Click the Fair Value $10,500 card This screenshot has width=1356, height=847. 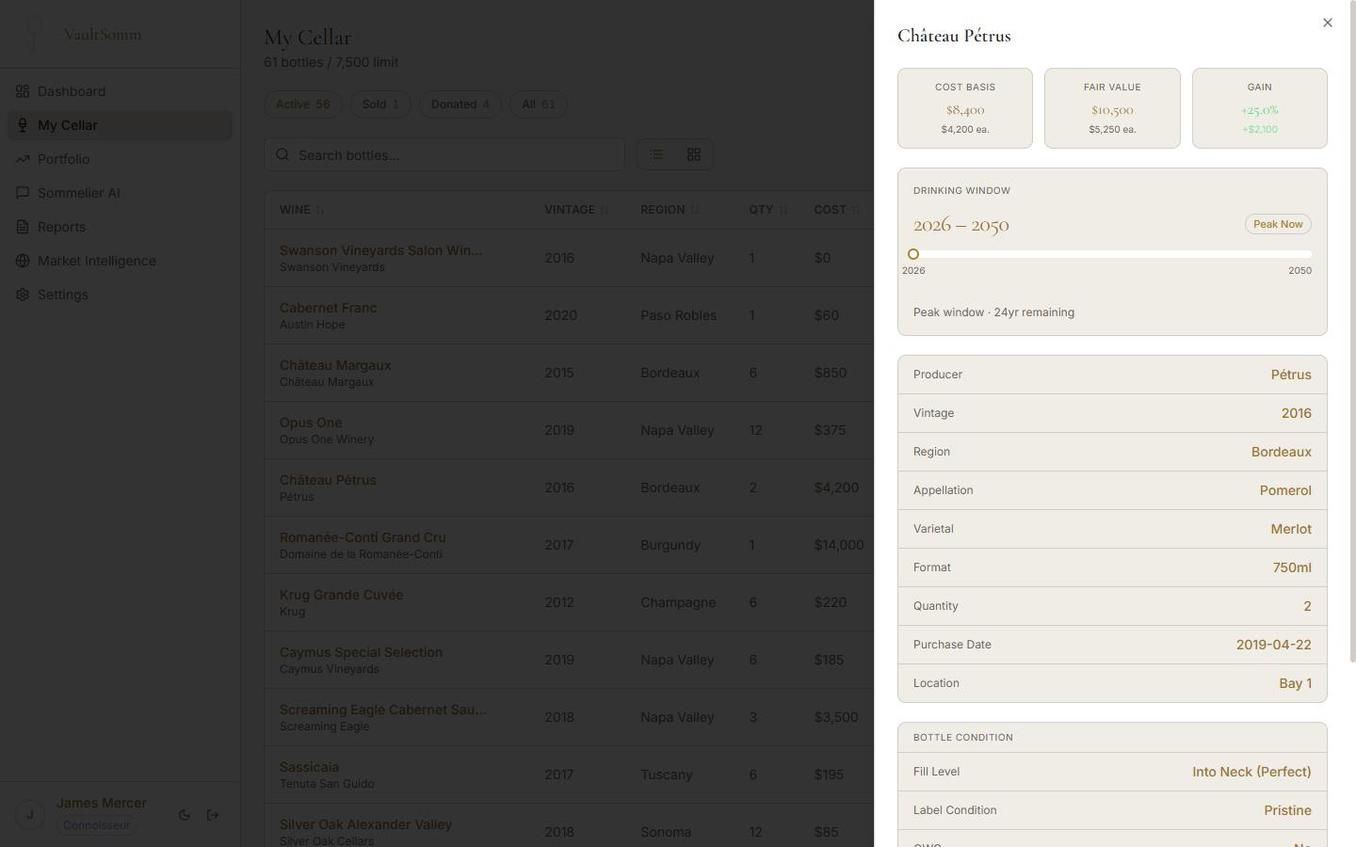(x=1112, y=108)
